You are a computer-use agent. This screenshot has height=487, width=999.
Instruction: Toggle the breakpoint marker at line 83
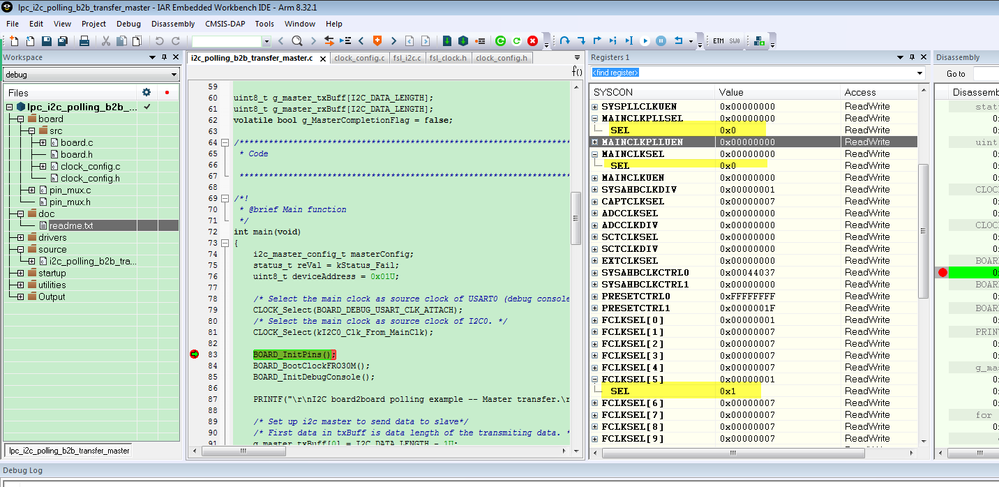click(194, 354)
